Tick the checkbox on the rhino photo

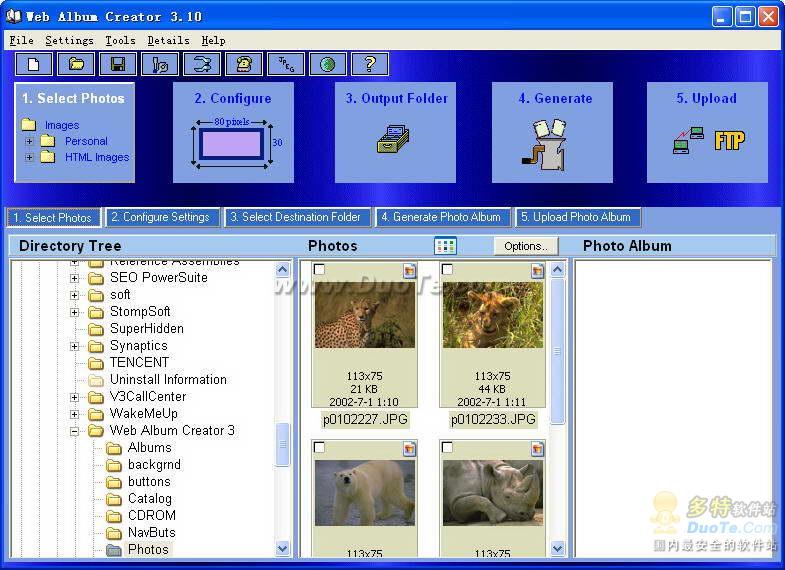point(447,447)
